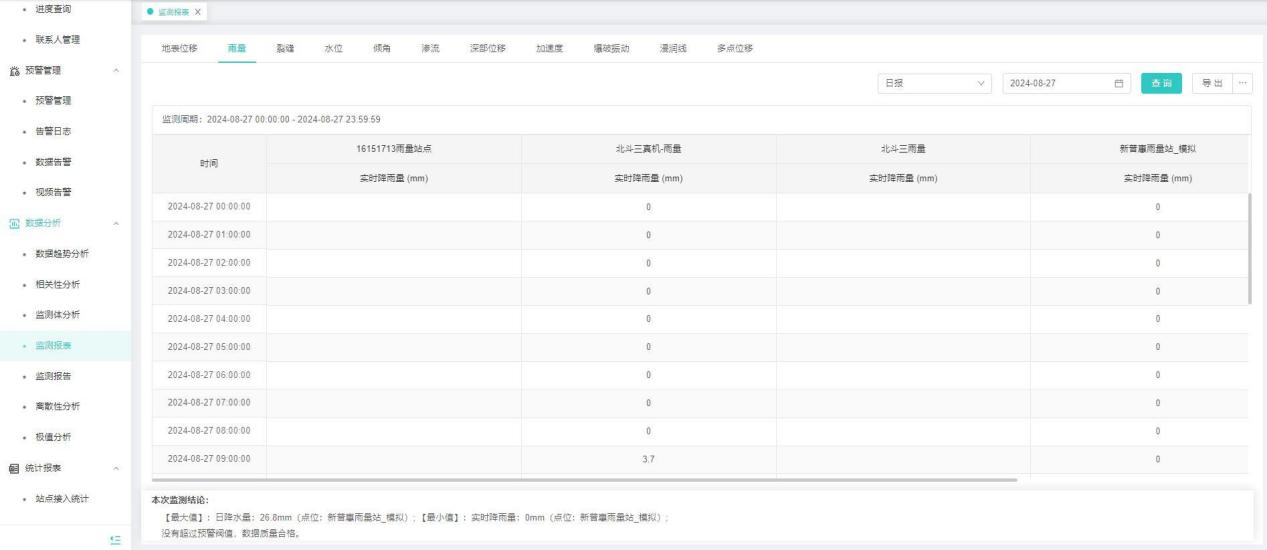Viewport: 1267px width, 550px height.
Task: Click the sidebar collapse icon at bottom
Action: point(115,540)
